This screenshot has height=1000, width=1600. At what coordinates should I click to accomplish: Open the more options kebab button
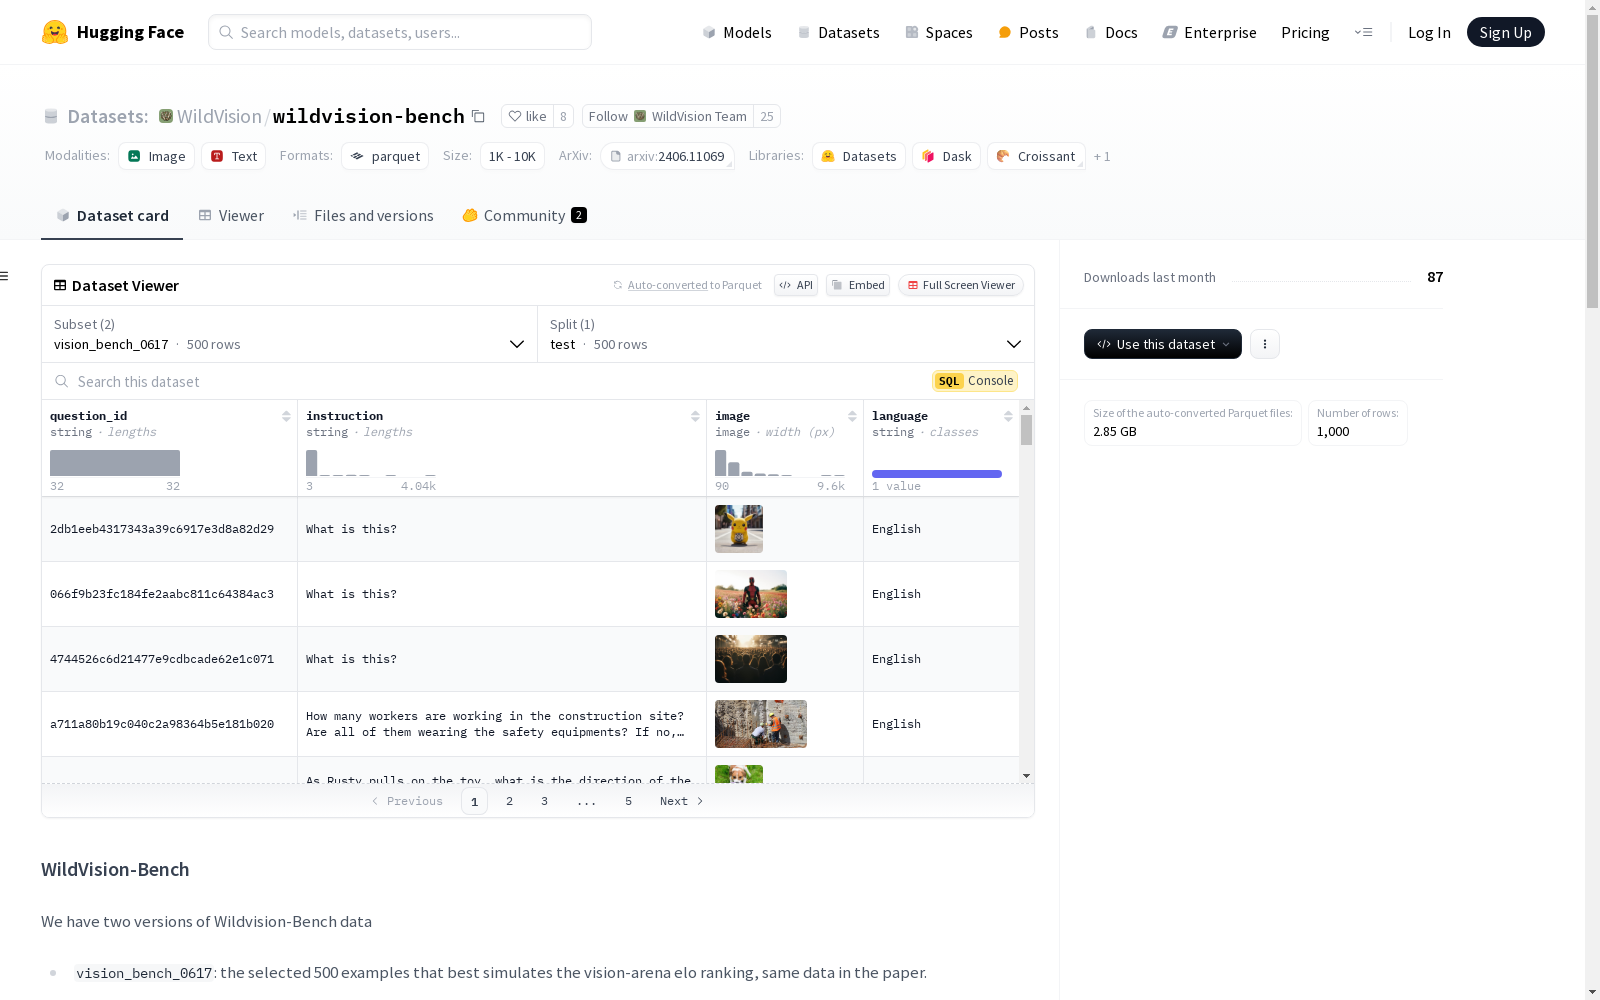[1265, 344]
